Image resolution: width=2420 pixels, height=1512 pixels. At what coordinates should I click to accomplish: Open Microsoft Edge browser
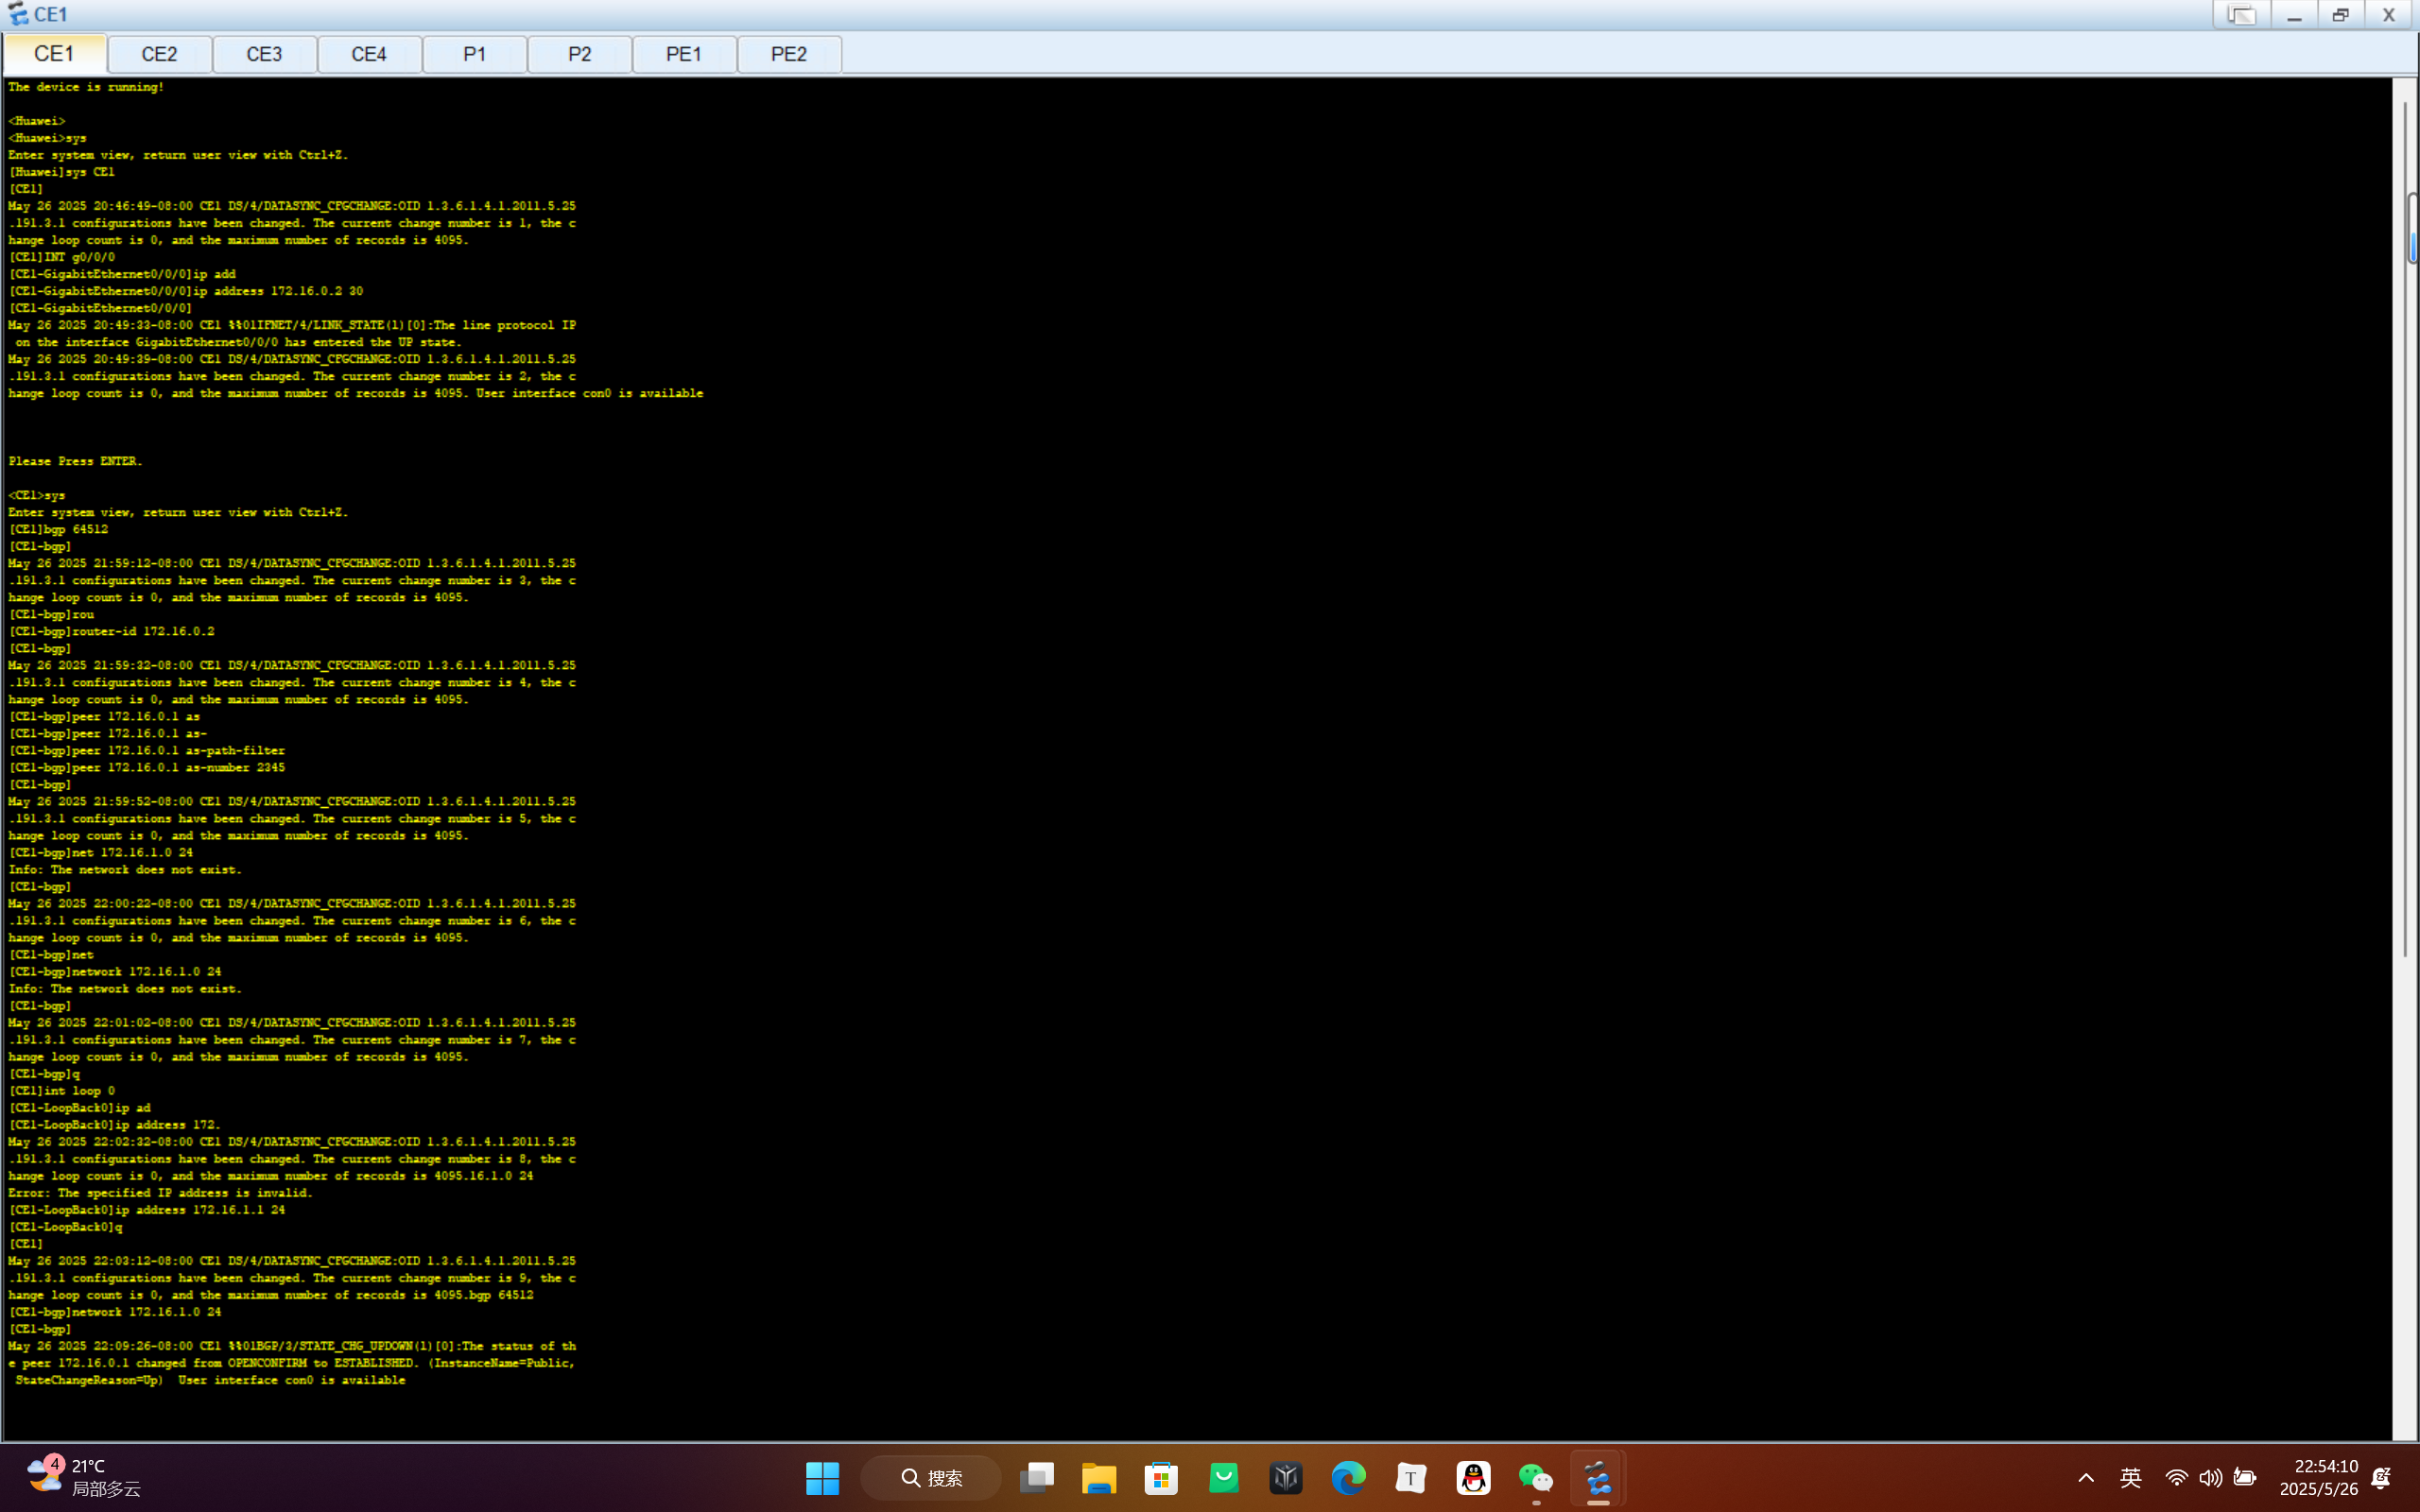1348,1478
